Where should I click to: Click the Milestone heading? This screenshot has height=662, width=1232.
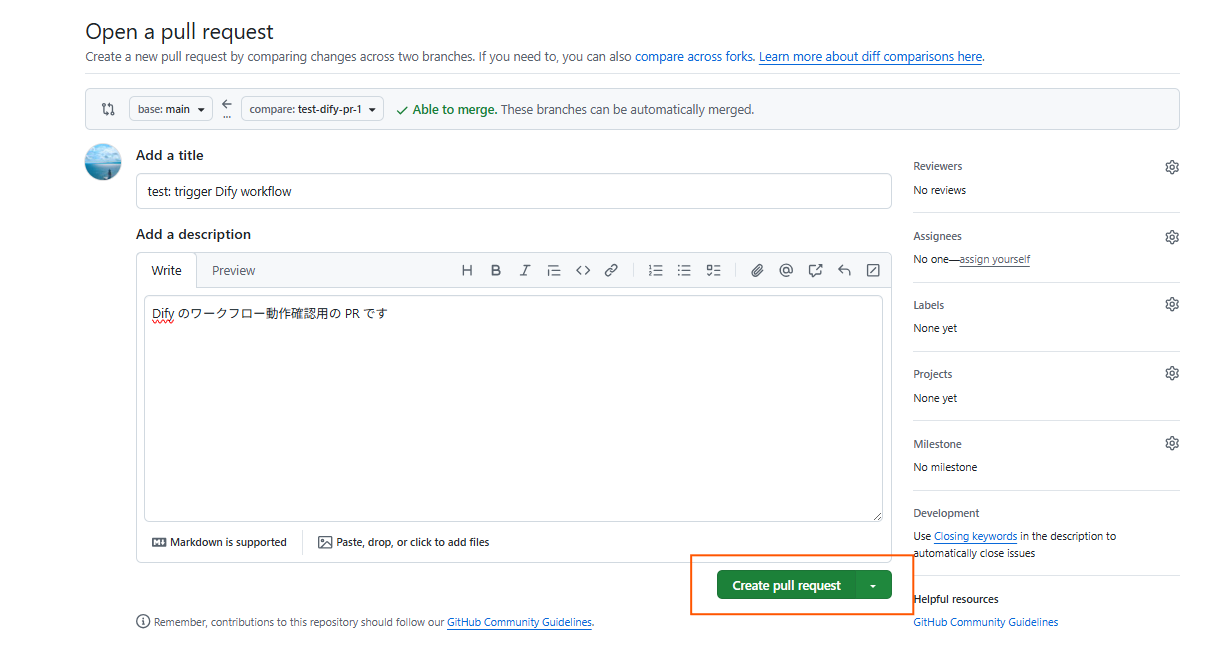(938, 444)
